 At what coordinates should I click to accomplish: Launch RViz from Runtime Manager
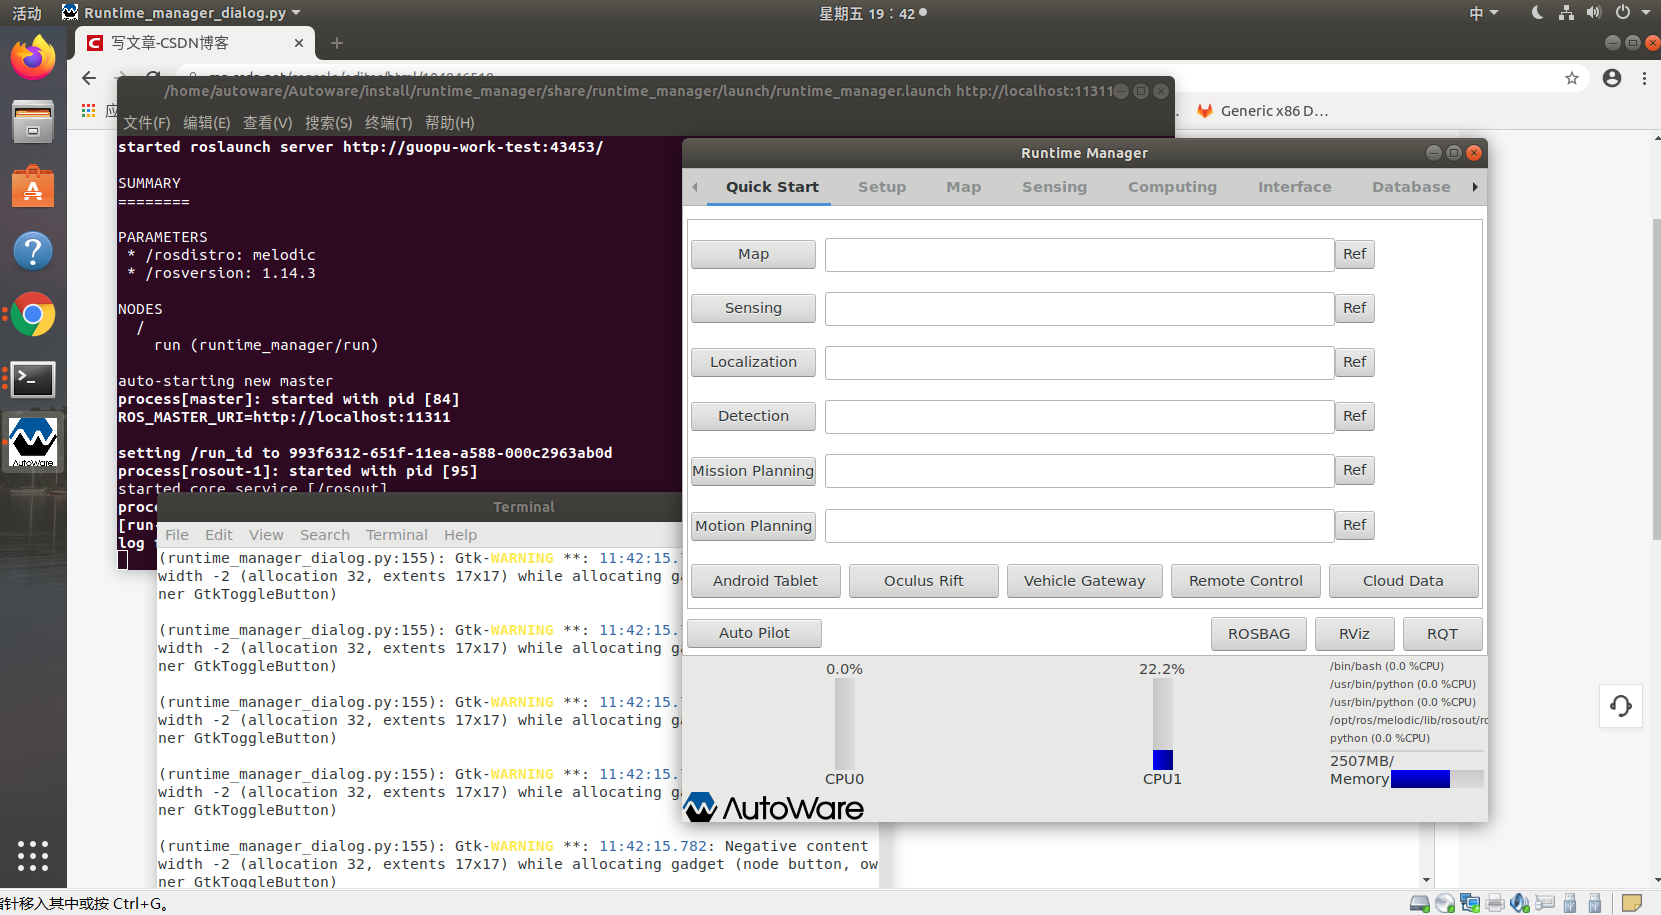coord(1354,634)
